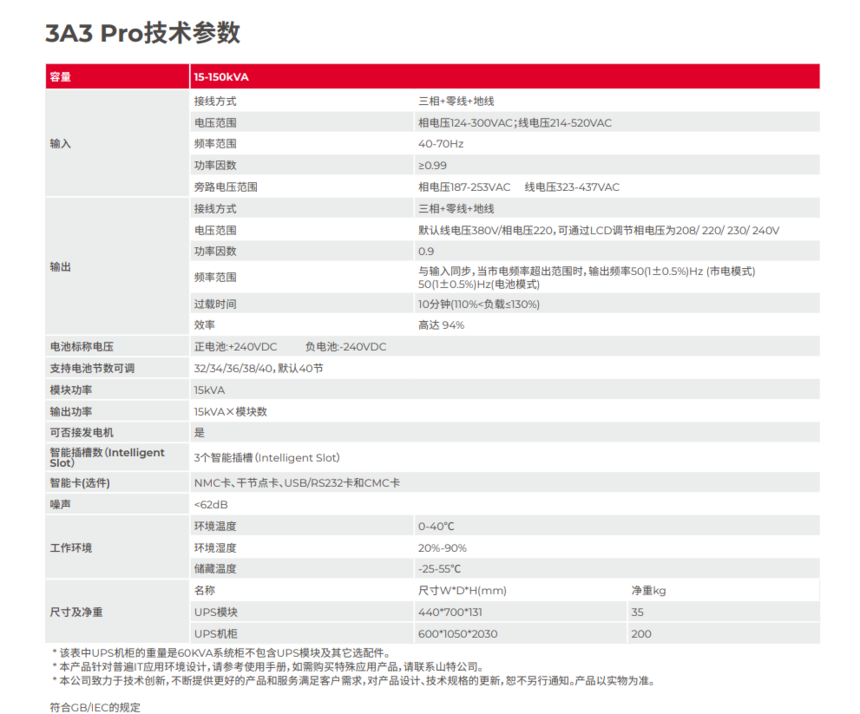Select the "支持电池节数可调" label

click(92, 369)
